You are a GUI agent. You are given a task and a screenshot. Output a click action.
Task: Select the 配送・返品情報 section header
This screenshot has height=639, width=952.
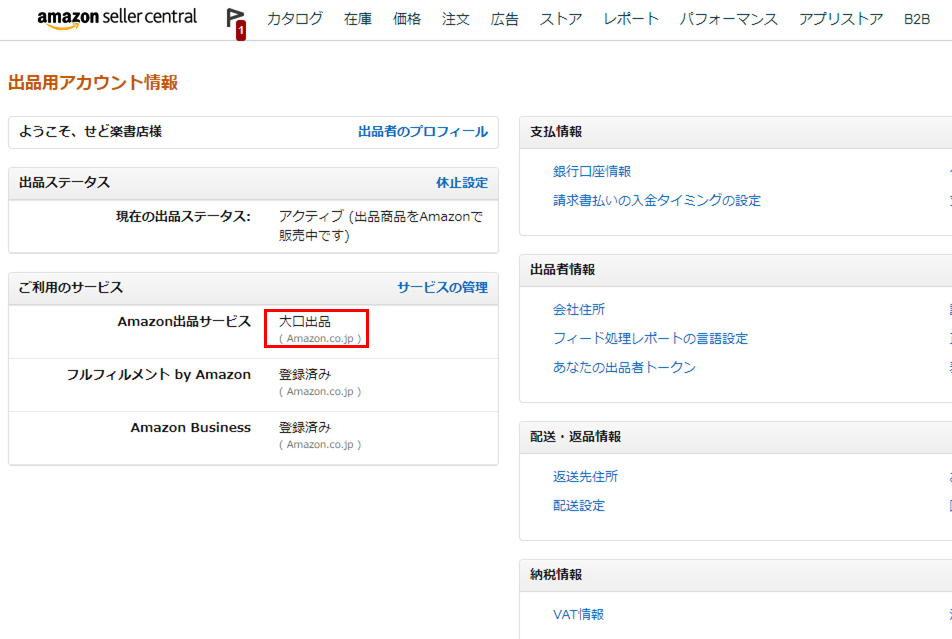click(x=576, y=437)
